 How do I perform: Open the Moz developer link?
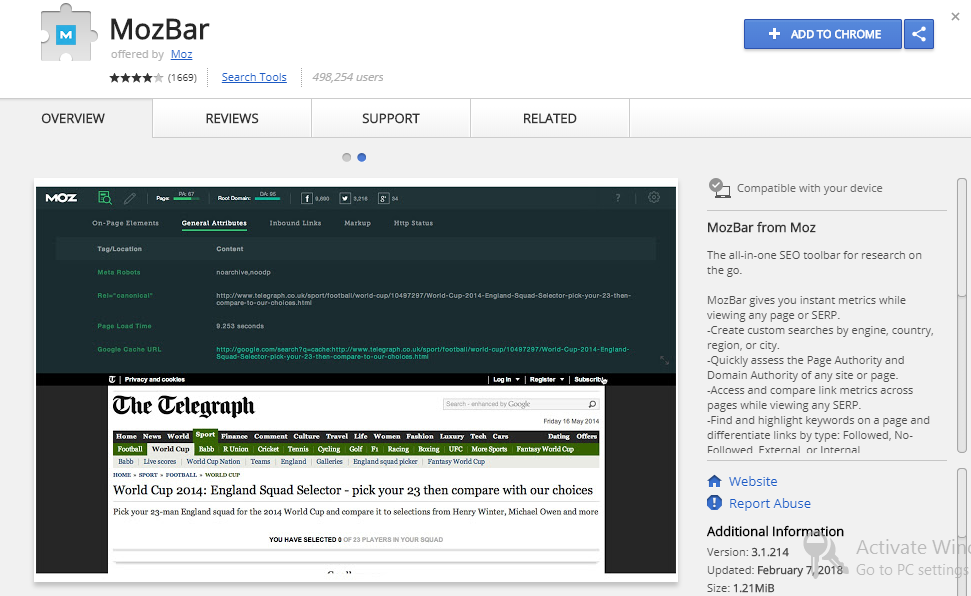tap(181, 54)
